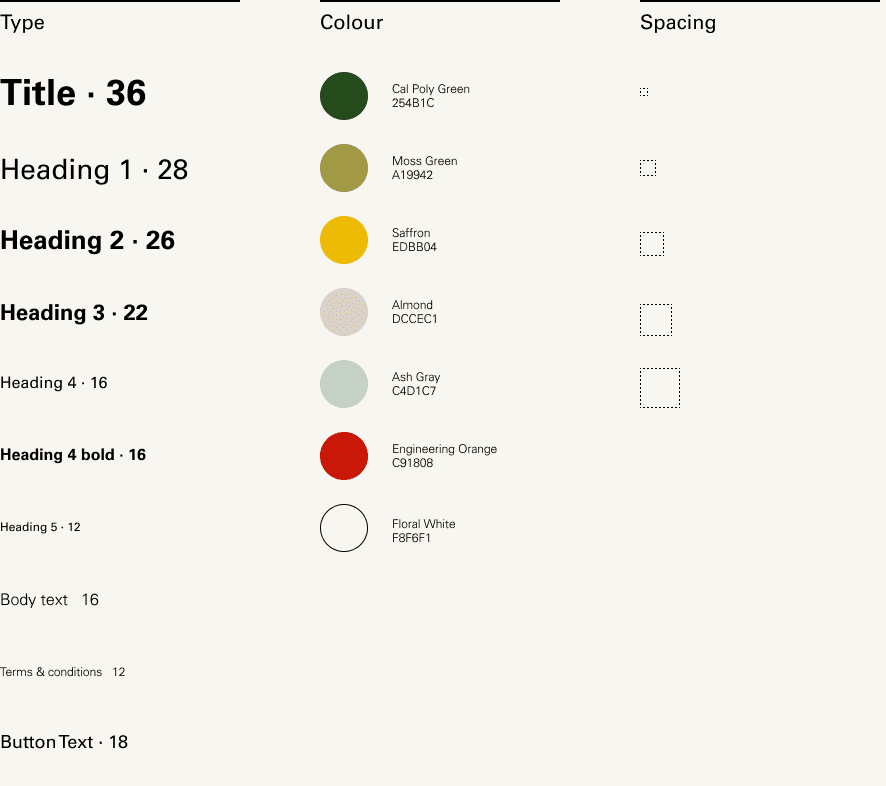This screenshot has height=786, width=886.
Task: Select the Heading 2 · 26 sample
Action: [x=88, y=241]
